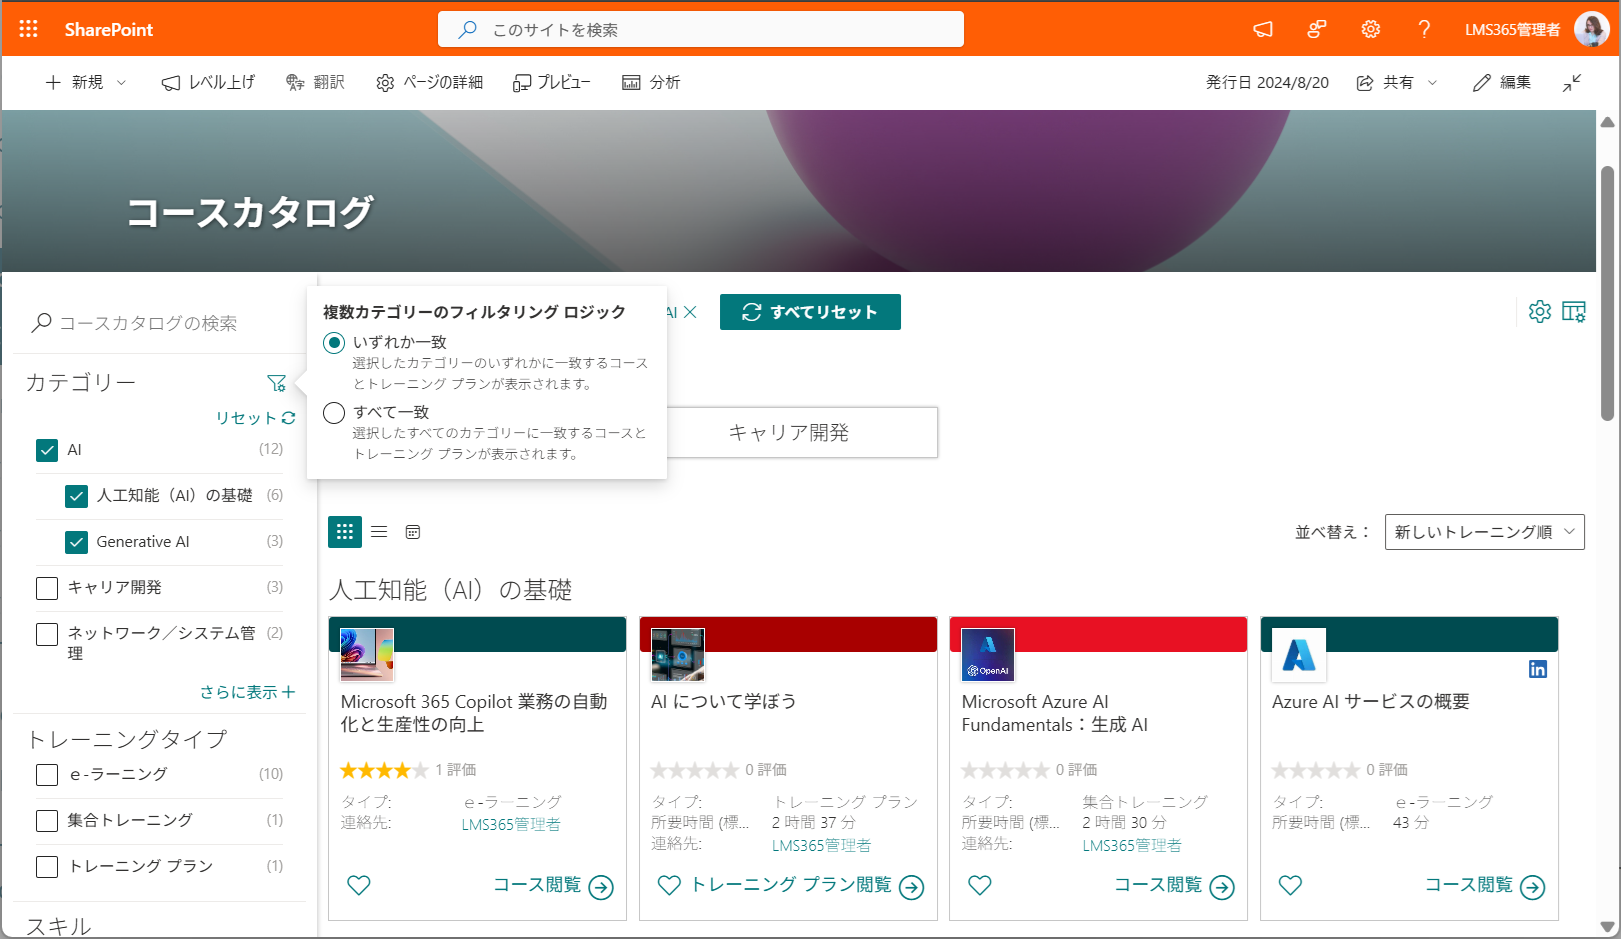The image size is (1621, 939).
Task: Click the 4-star rating on Copilot course
Action: 384,770
